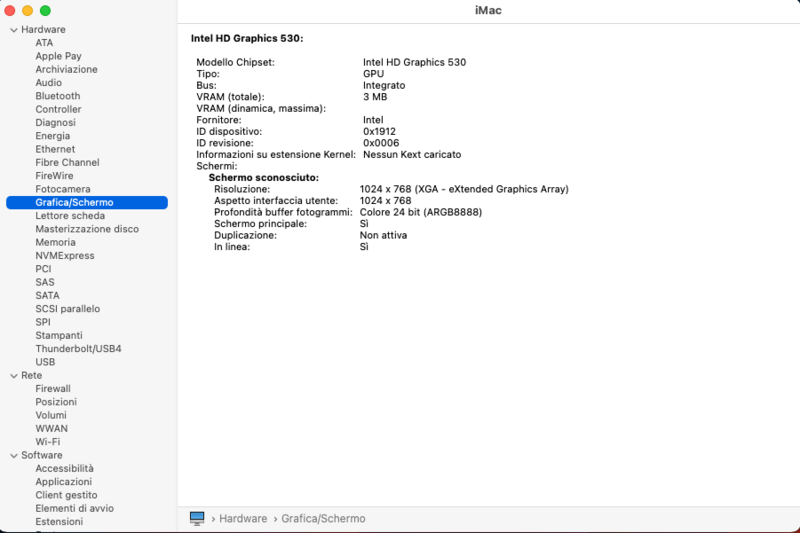Select NVMExpress in the sidebar
Screen dimensions: 800x533
click(x=65, y=256)
